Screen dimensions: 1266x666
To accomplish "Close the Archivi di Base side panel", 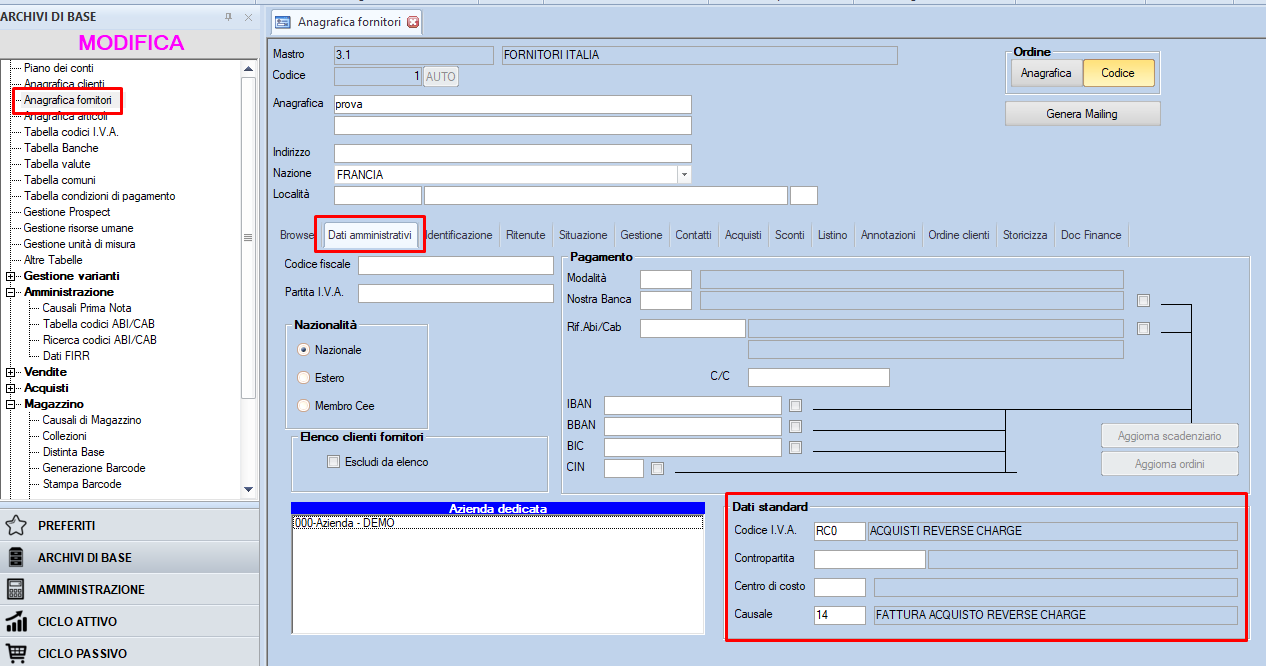I will pyautogui.click(x=247, y=16).
